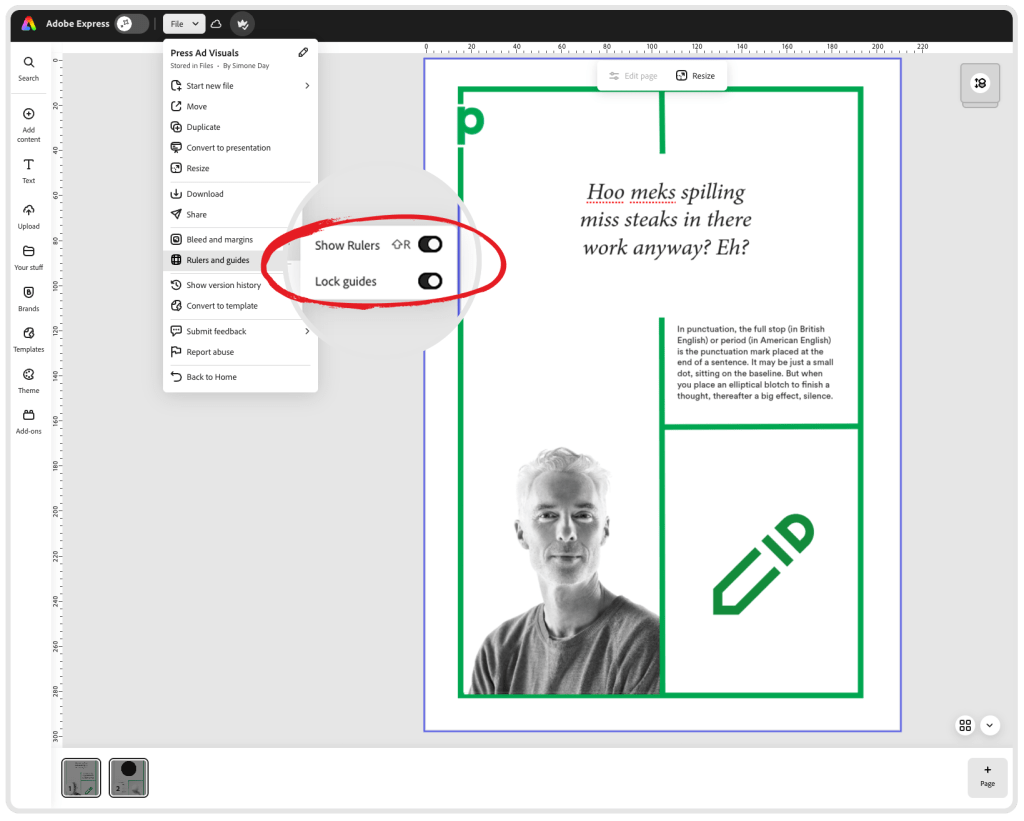Expand the Start new file submenu
The image size is (1024, 821).
[x=307, y=86]
